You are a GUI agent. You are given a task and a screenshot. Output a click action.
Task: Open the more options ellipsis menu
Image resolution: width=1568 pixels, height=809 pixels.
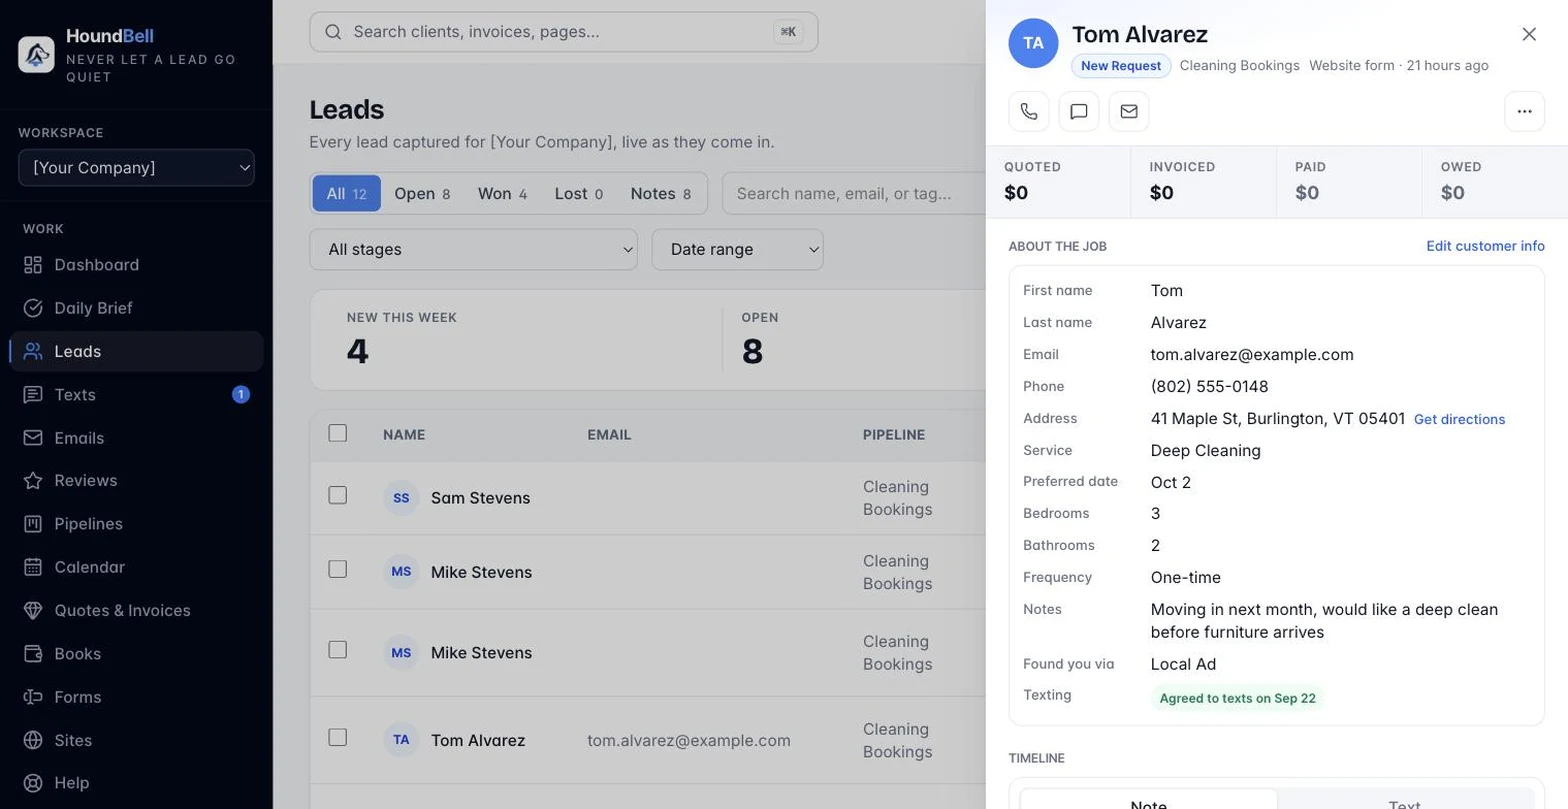click(x=1525, y=111)
